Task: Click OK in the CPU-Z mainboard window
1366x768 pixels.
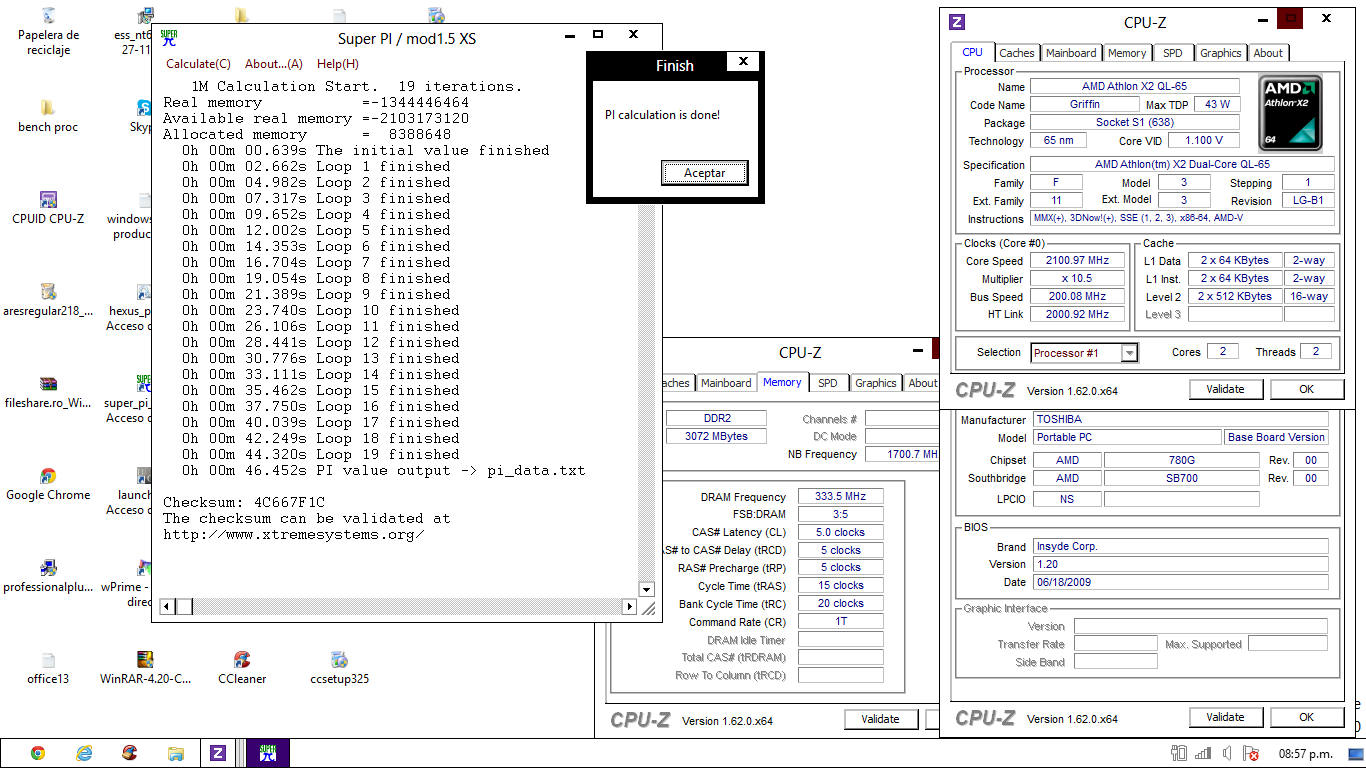Action: (1306, 717)
